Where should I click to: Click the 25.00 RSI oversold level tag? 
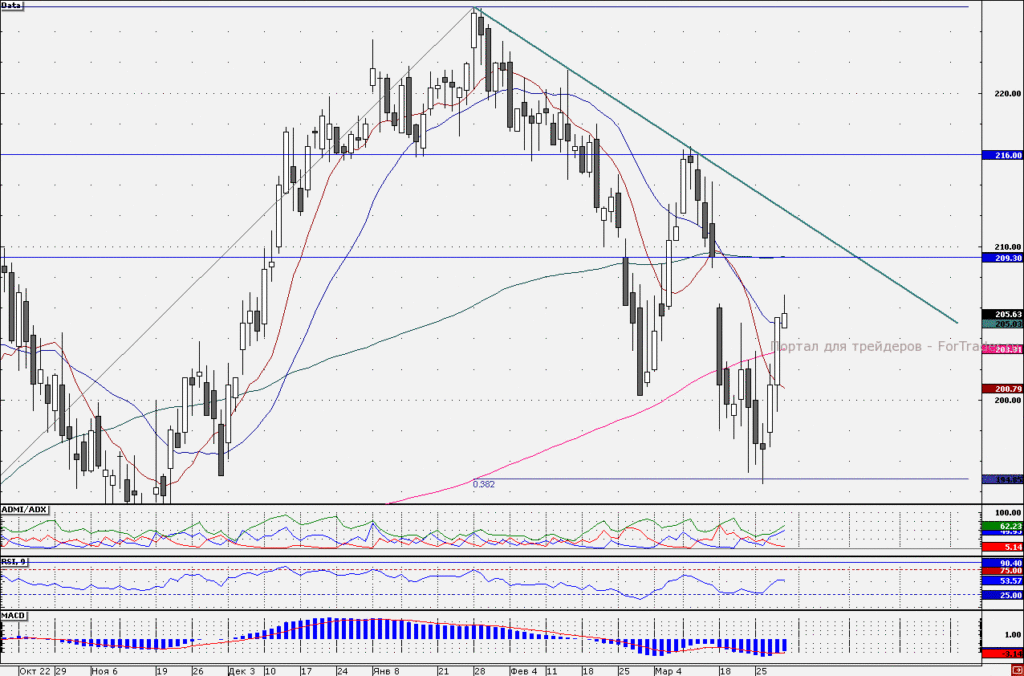click(x=1002, y=595)
